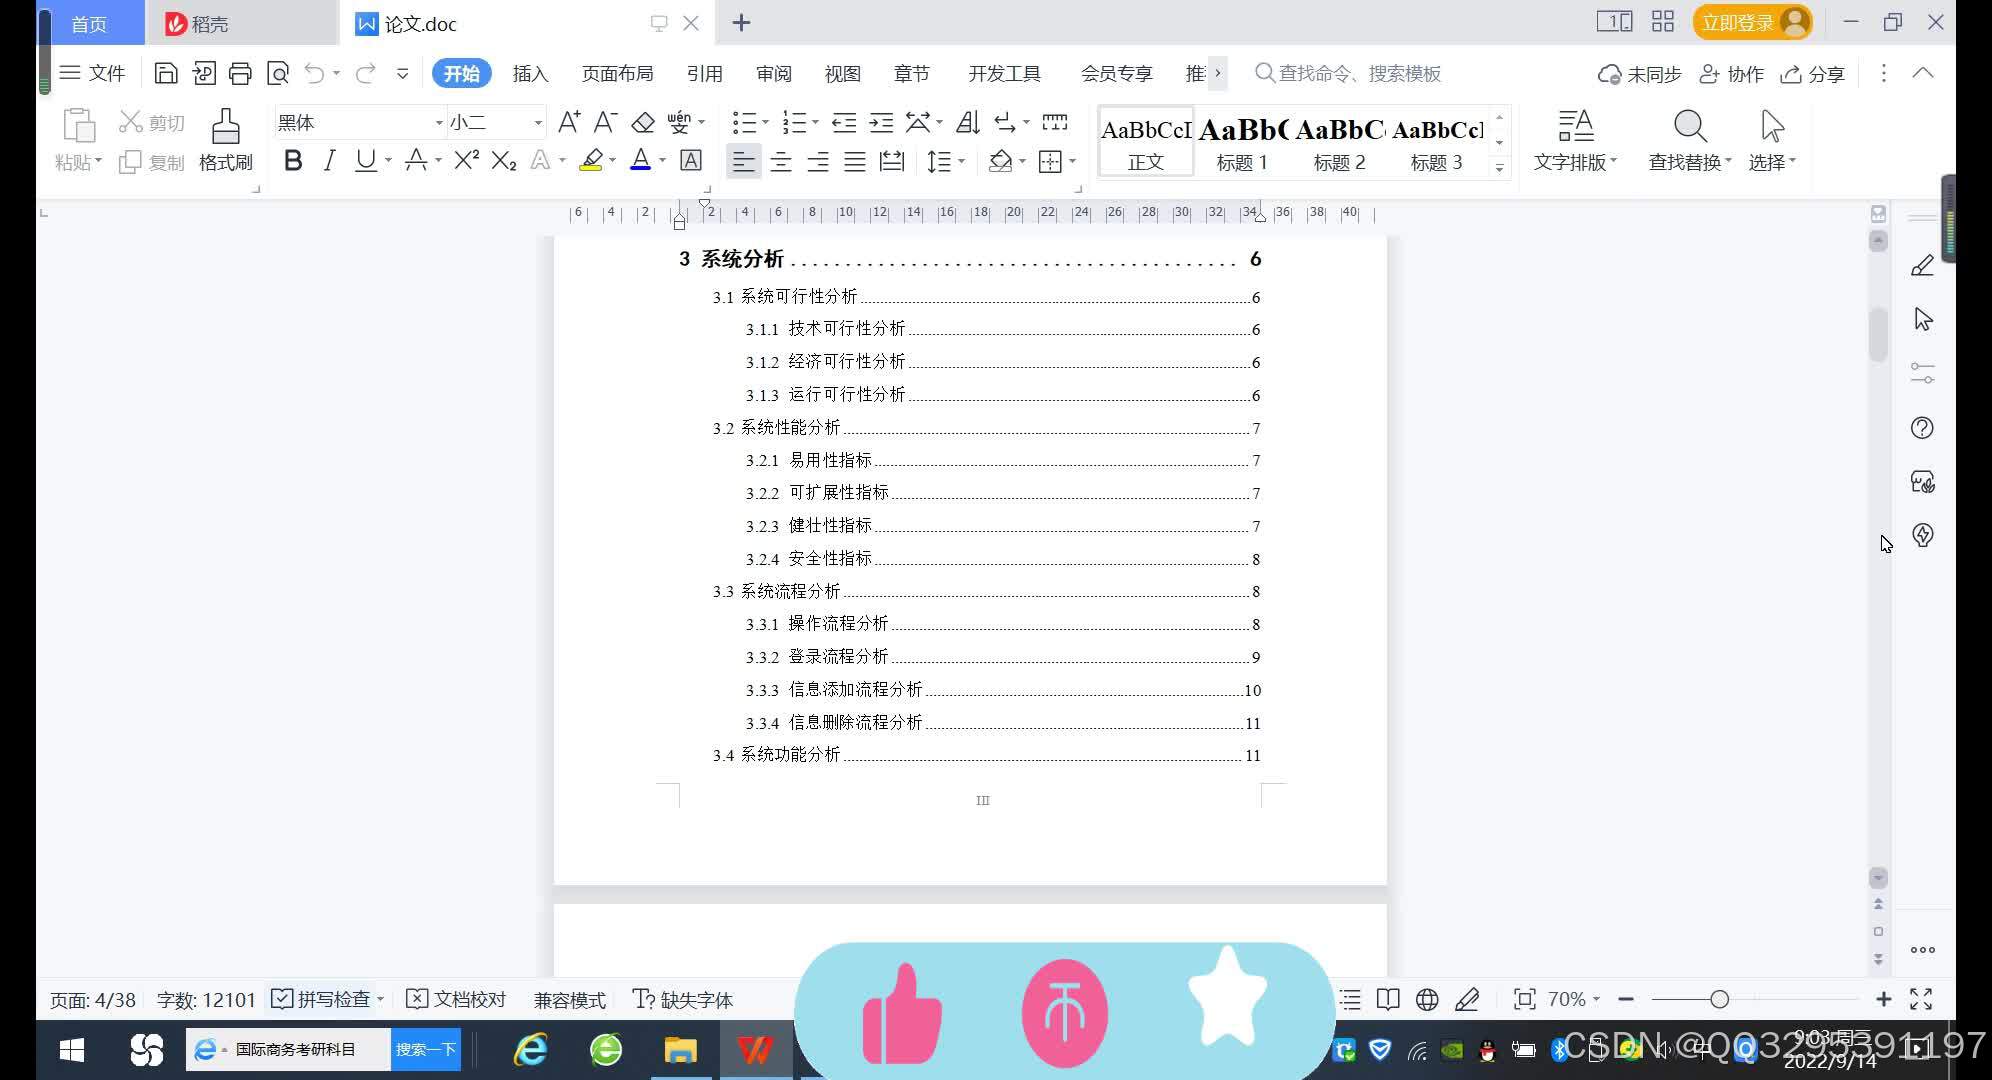Click the Format Painter brush

point(225,140)
